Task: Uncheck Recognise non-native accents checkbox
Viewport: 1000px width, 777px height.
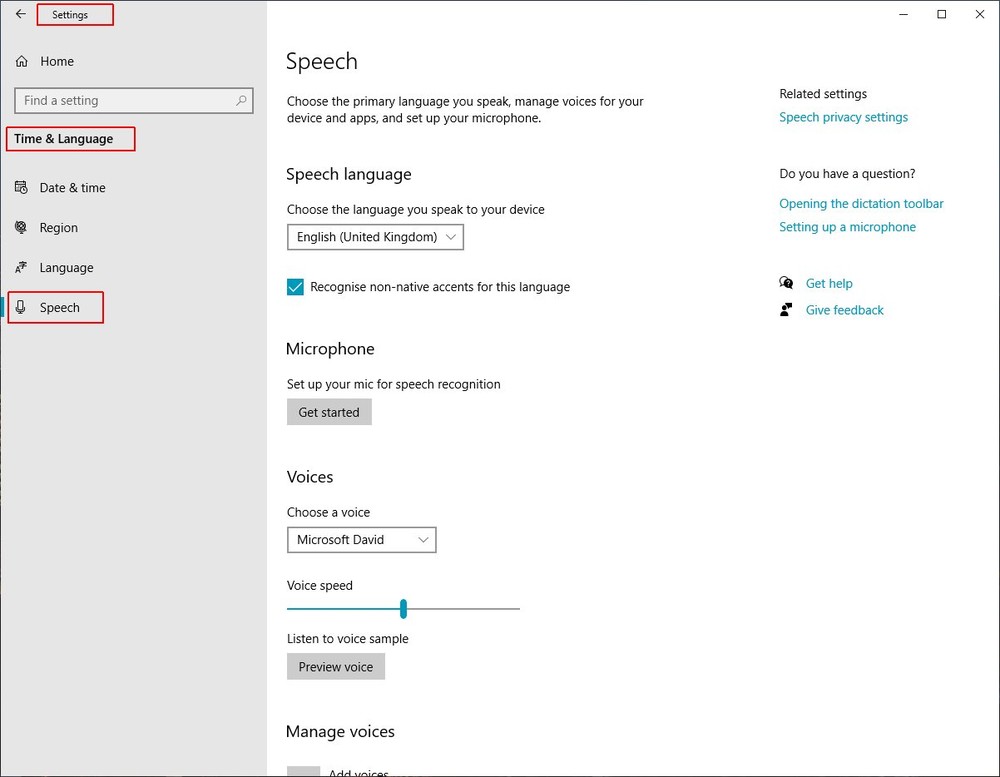Action: tap(295, 287)
